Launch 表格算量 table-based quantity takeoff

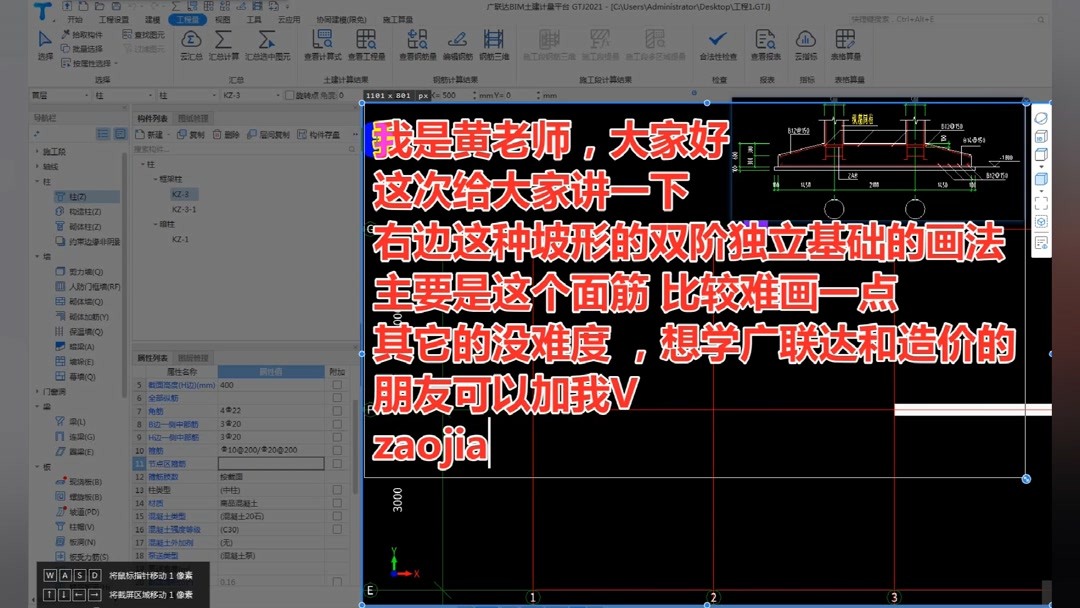845,45
